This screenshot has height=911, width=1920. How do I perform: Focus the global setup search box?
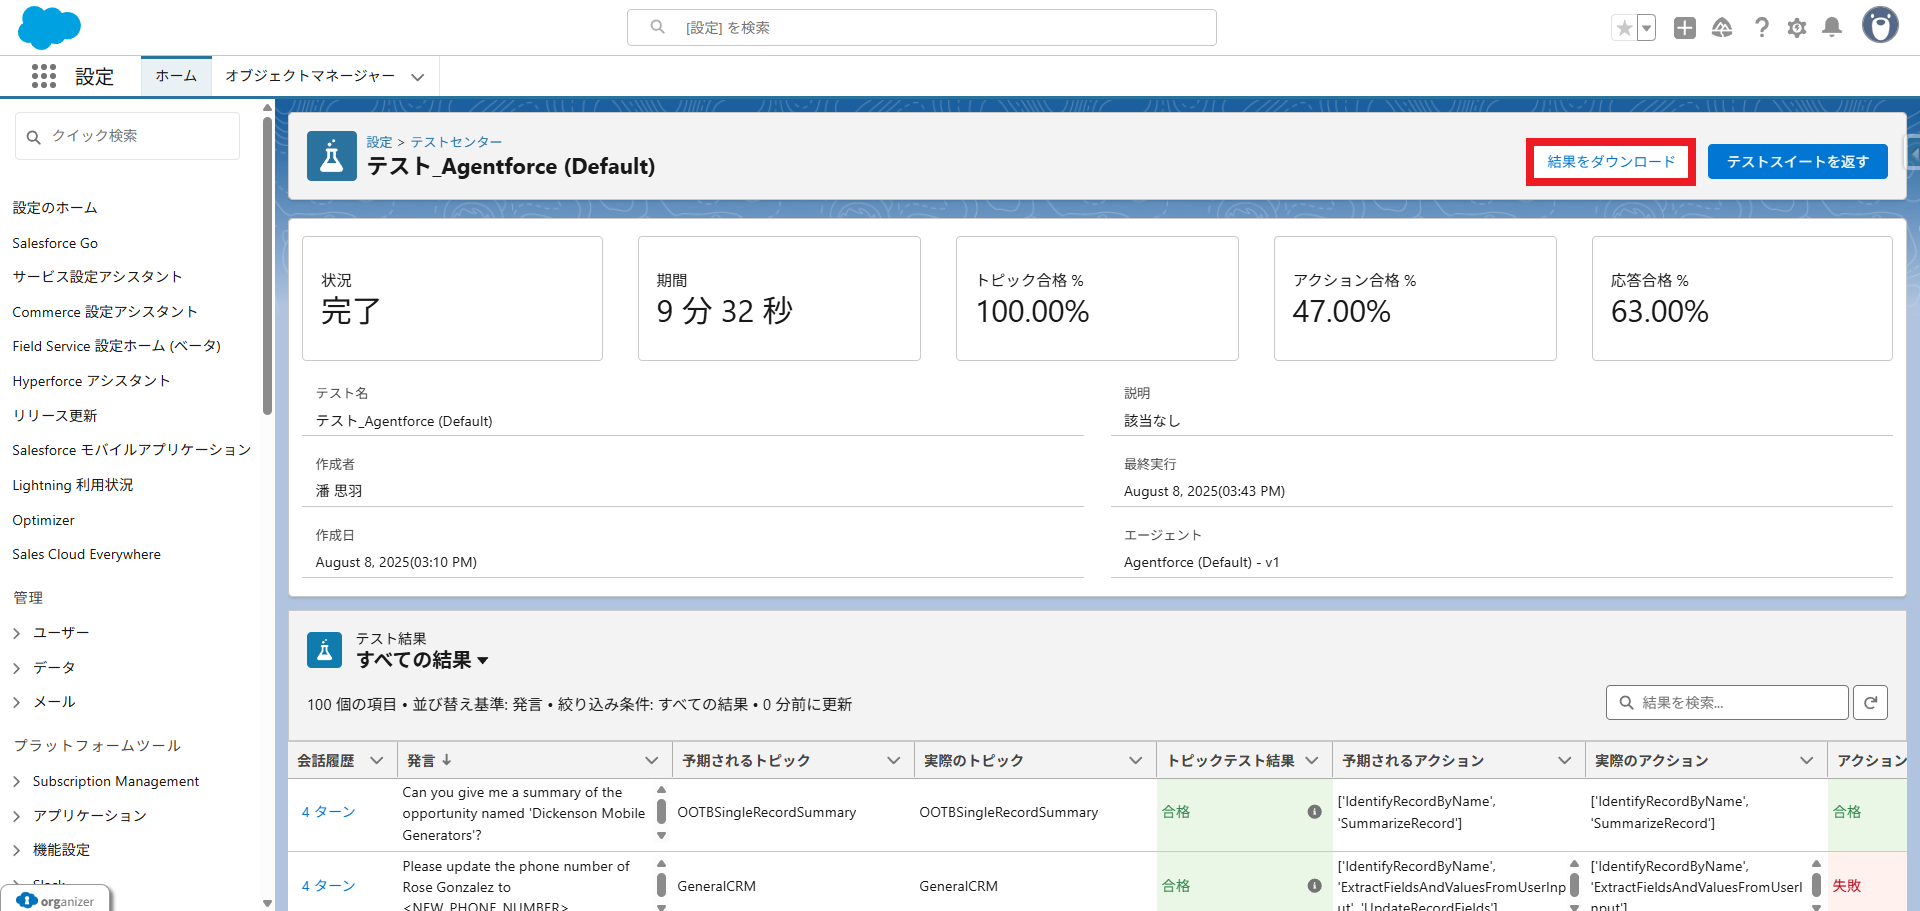tap(922, 28)
